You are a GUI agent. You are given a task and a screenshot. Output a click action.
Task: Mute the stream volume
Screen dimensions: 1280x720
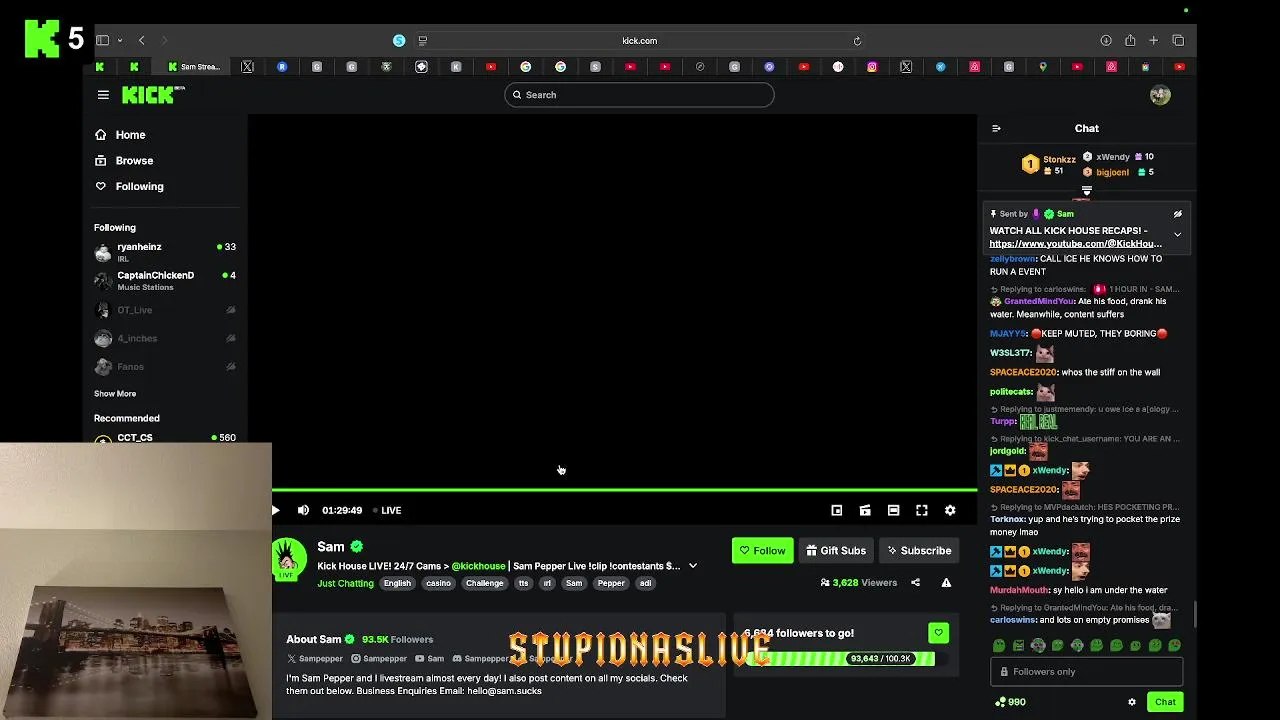[x=303, y=510]
